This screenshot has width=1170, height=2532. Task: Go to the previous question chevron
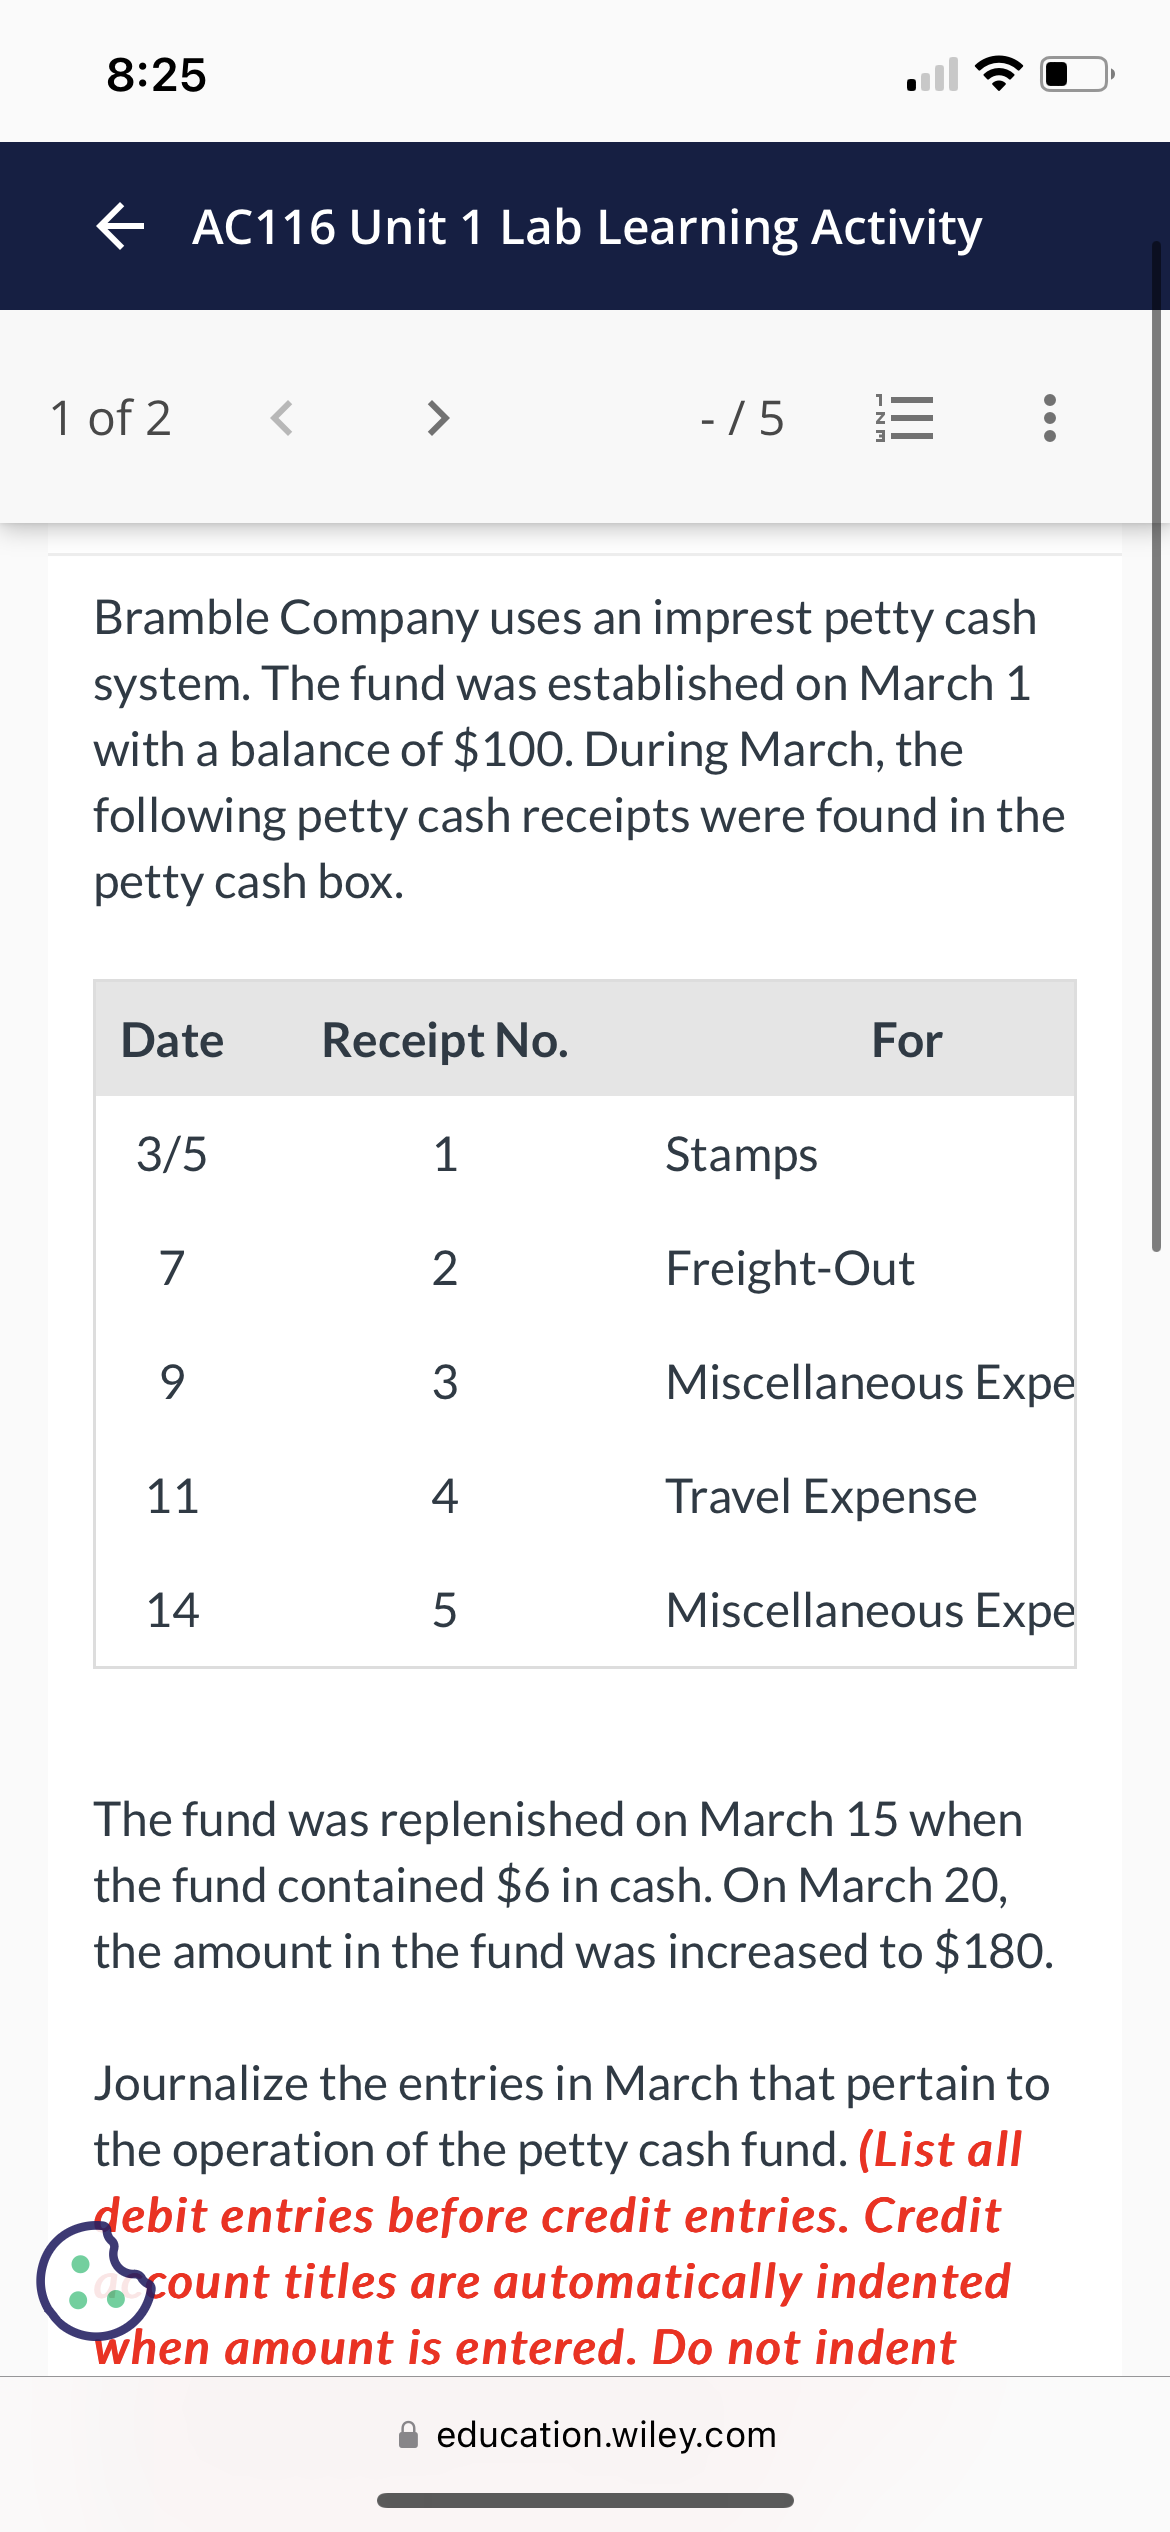click(x=282, y=418)
